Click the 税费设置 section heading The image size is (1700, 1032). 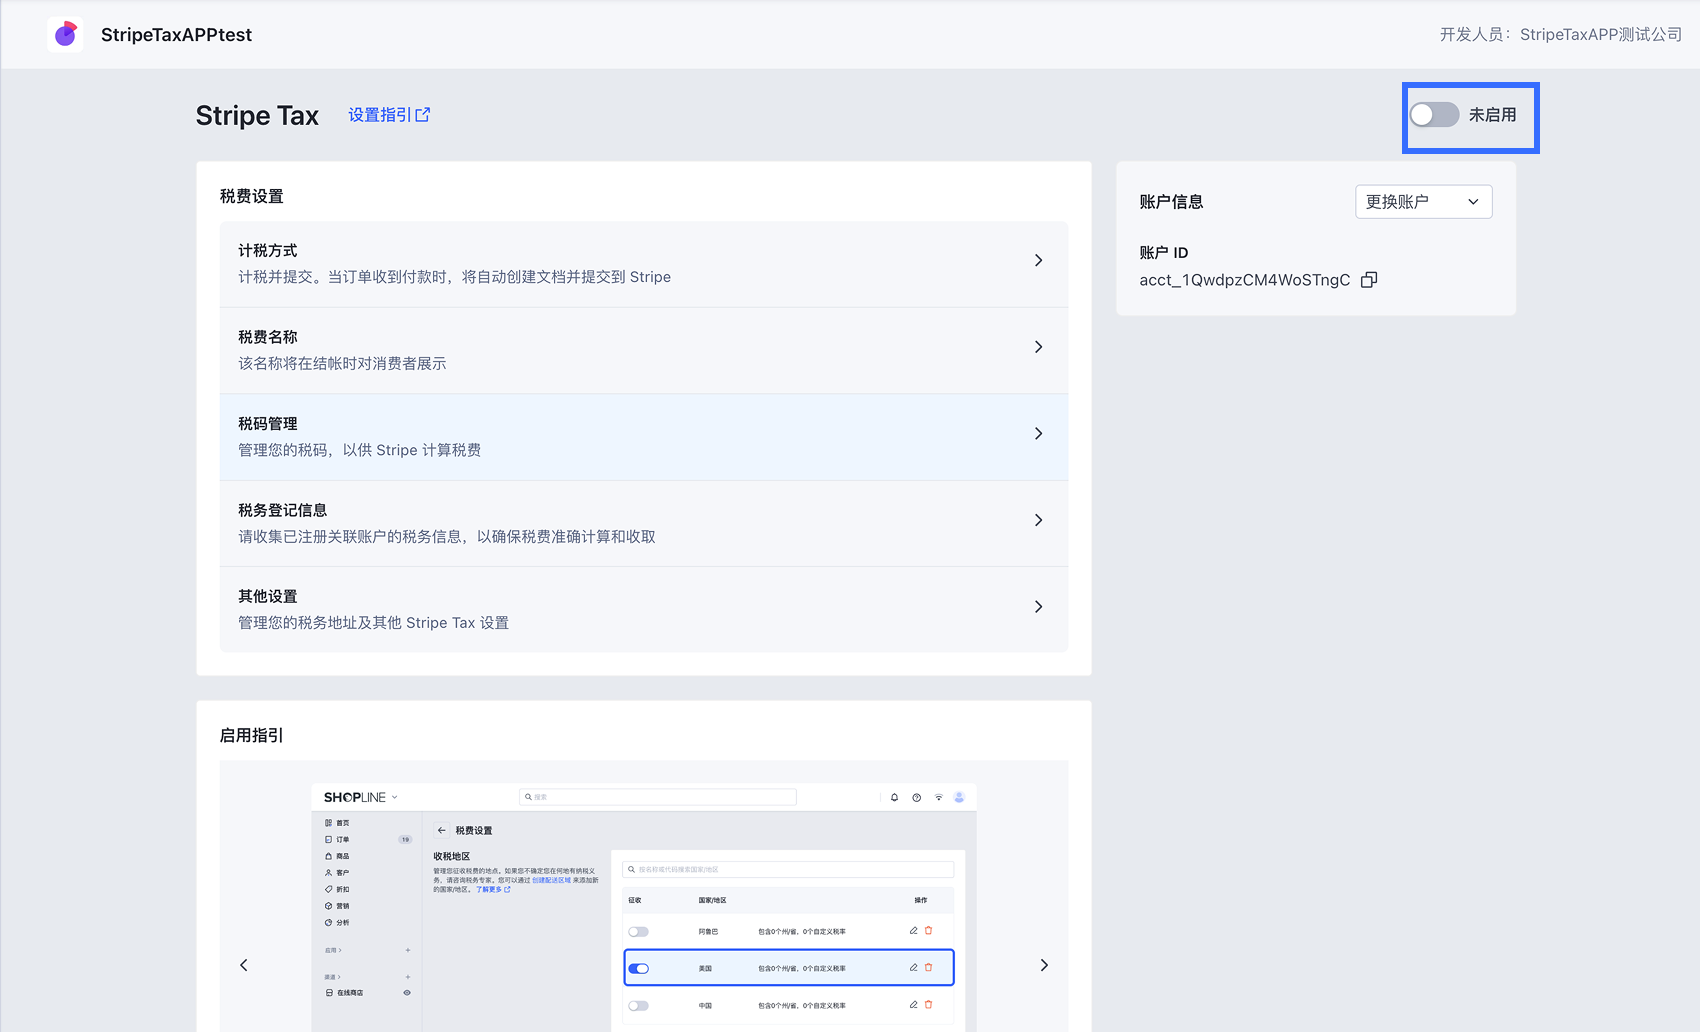251,196
